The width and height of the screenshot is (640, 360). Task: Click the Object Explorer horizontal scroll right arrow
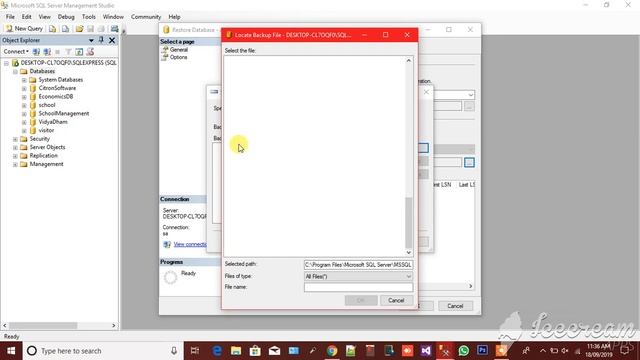click(114, 326)
